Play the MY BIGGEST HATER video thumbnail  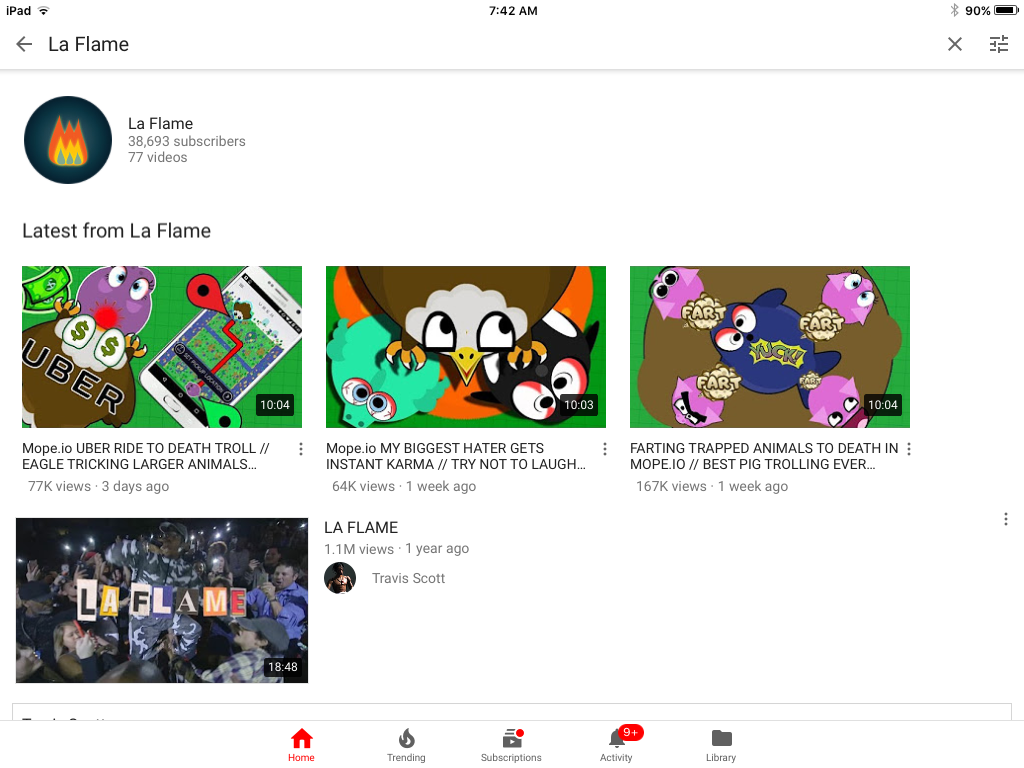click(x=466, y=347)
